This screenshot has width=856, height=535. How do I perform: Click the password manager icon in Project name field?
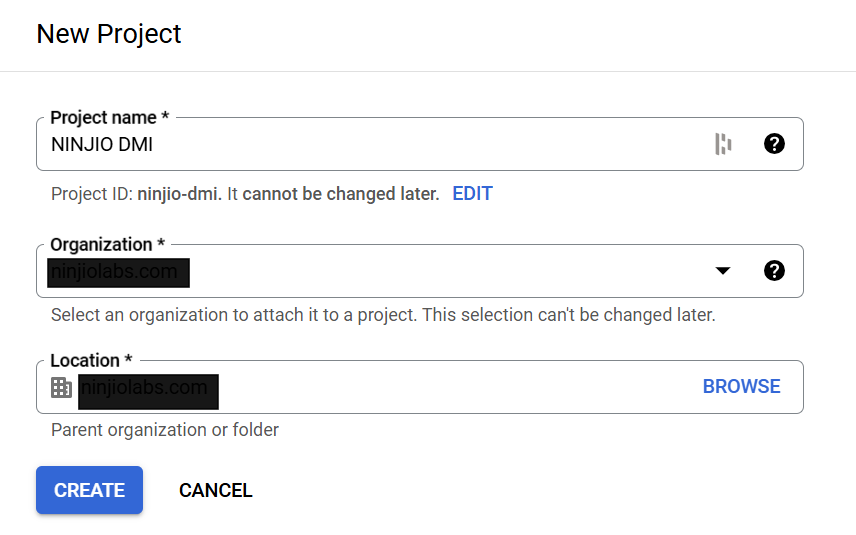[x=723, y=144]
